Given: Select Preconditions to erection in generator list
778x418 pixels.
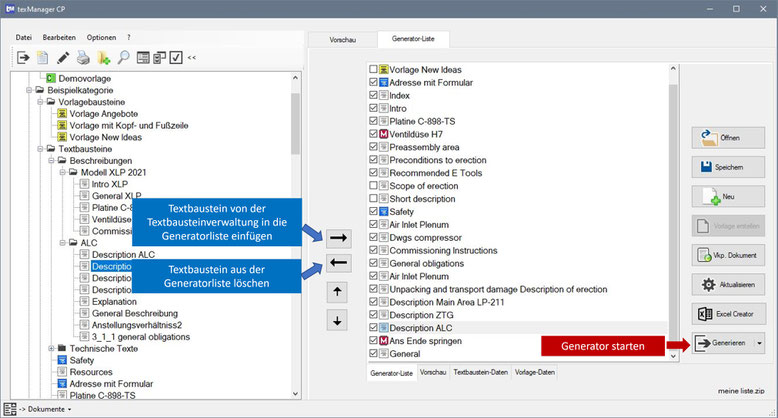Looking at the screenshot, I should [x=438, y=160].
